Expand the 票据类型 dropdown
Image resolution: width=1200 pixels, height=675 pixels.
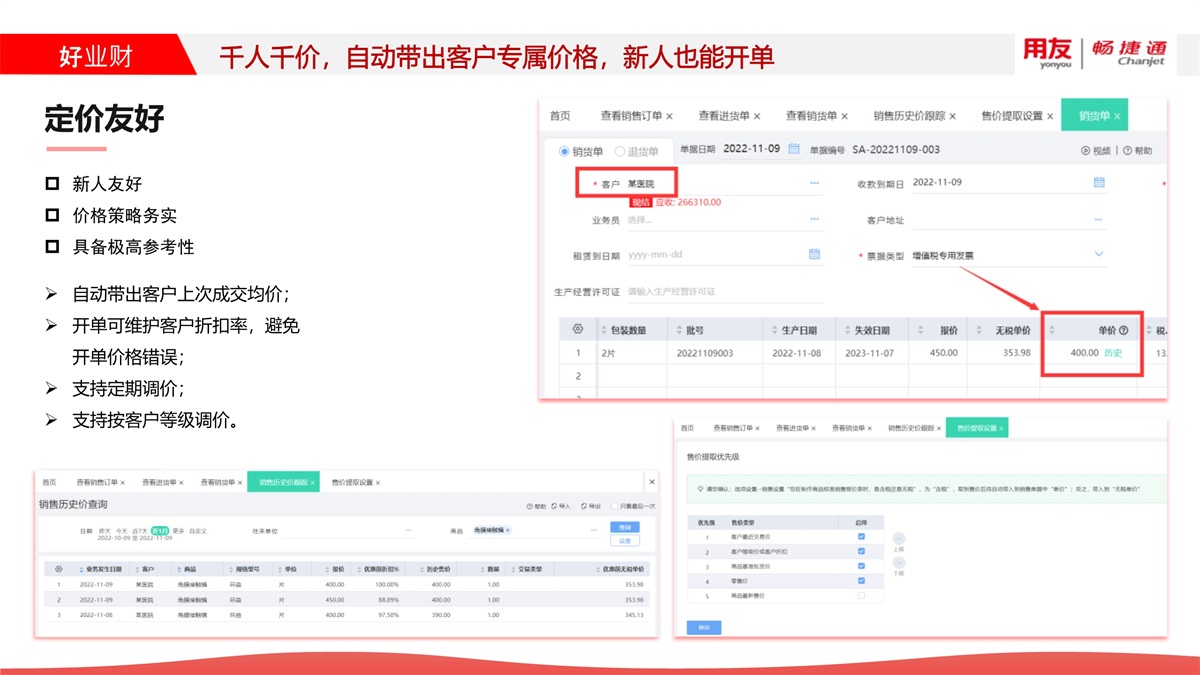coord(1099,255)
